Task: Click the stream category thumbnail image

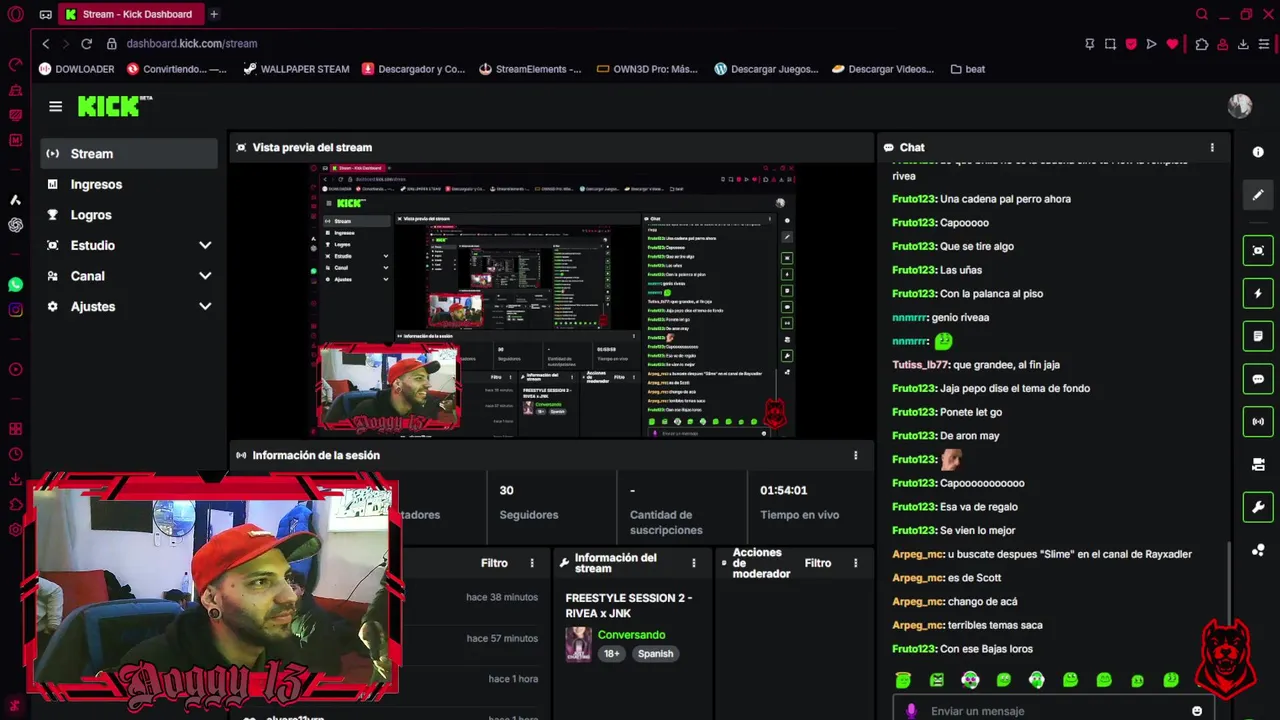Action: [578, 644]
